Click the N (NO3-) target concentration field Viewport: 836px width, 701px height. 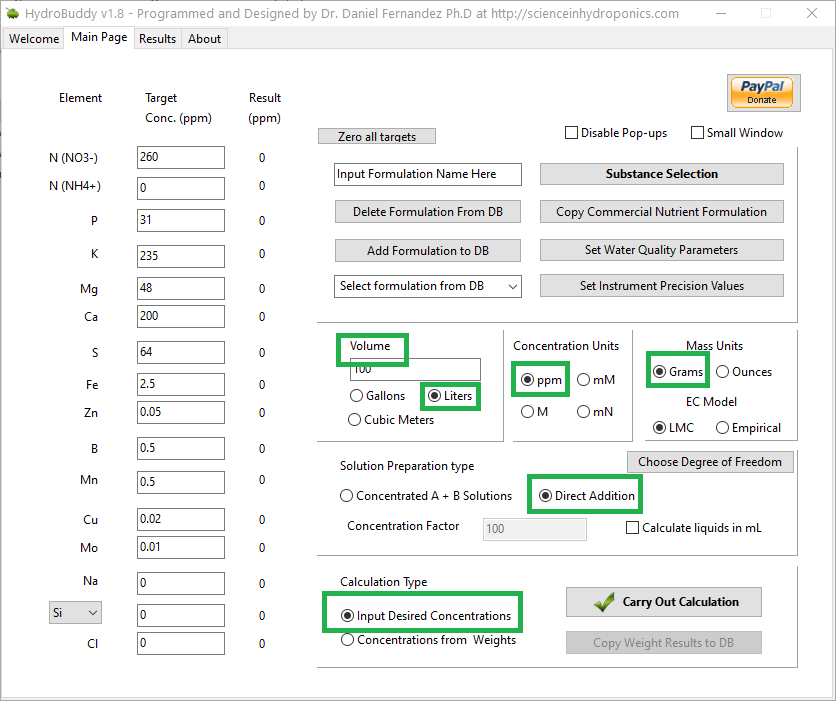[x=181, y=157]
